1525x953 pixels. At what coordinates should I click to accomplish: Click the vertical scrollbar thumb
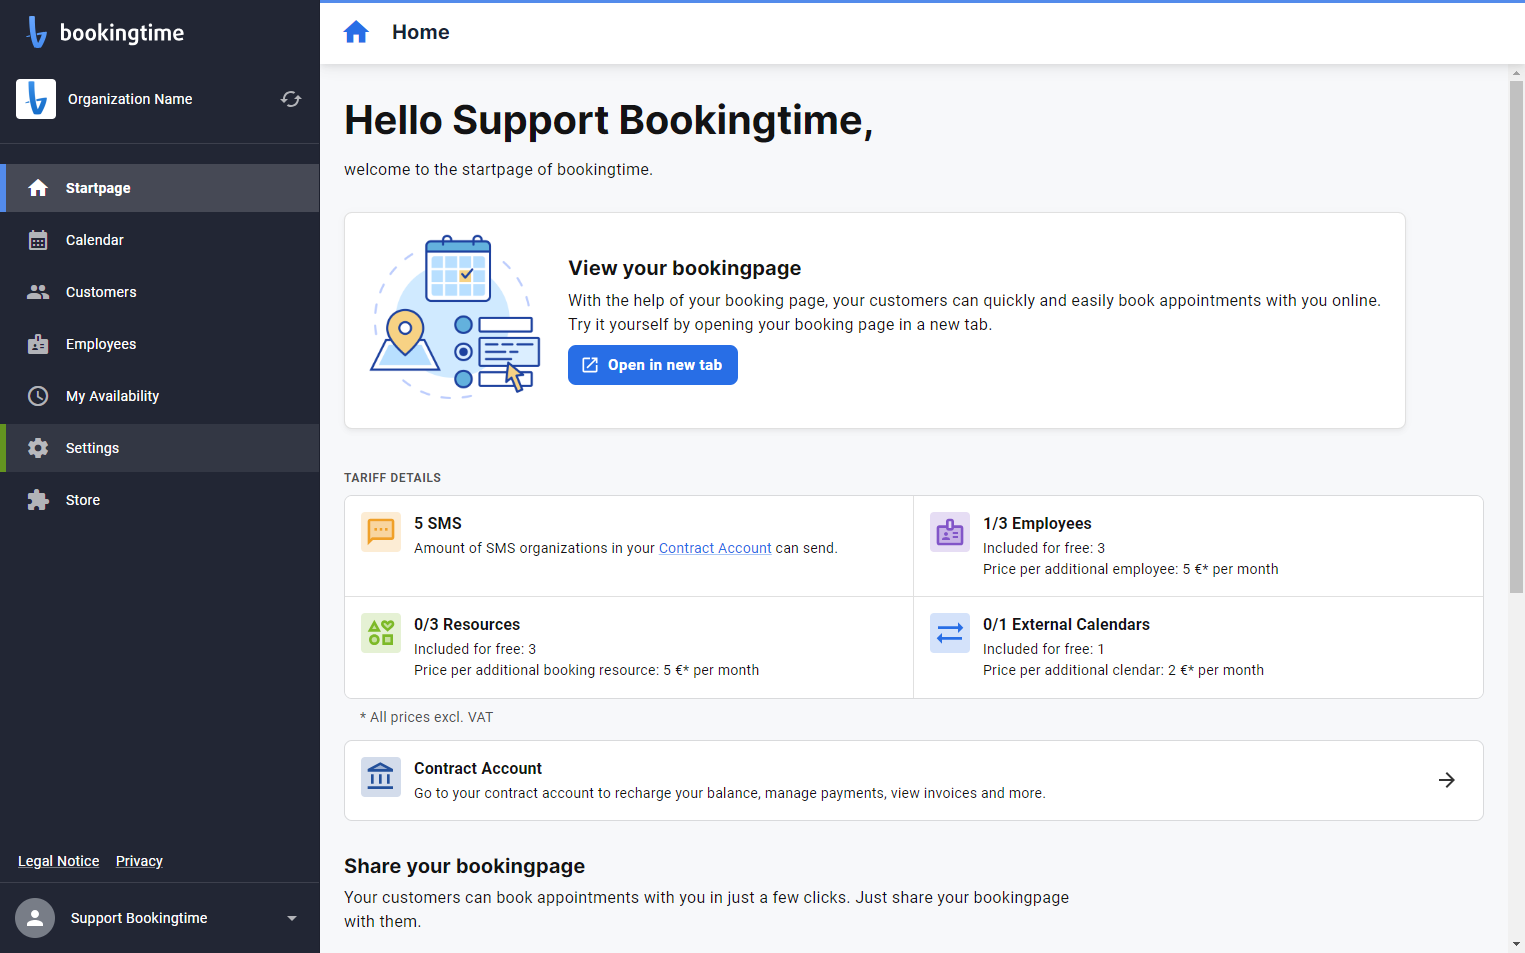[x=1516, y=337]
